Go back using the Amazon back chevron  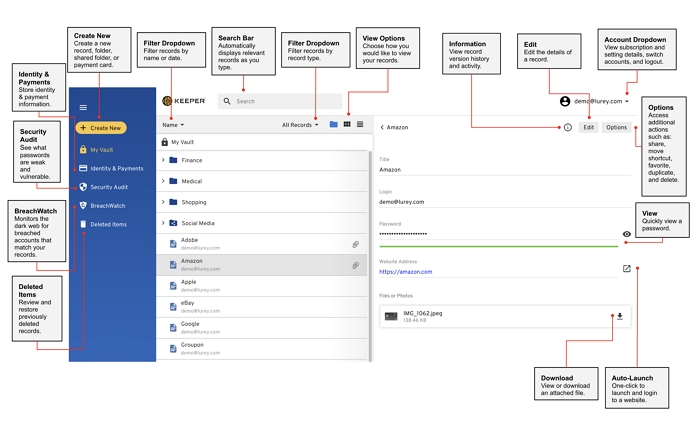click(x=382, y=128)
